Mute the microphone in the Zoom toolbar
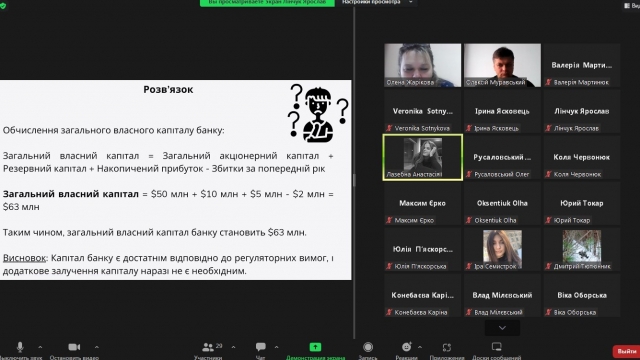The height and width of the screenshot is (360, 640). [20, 347]
